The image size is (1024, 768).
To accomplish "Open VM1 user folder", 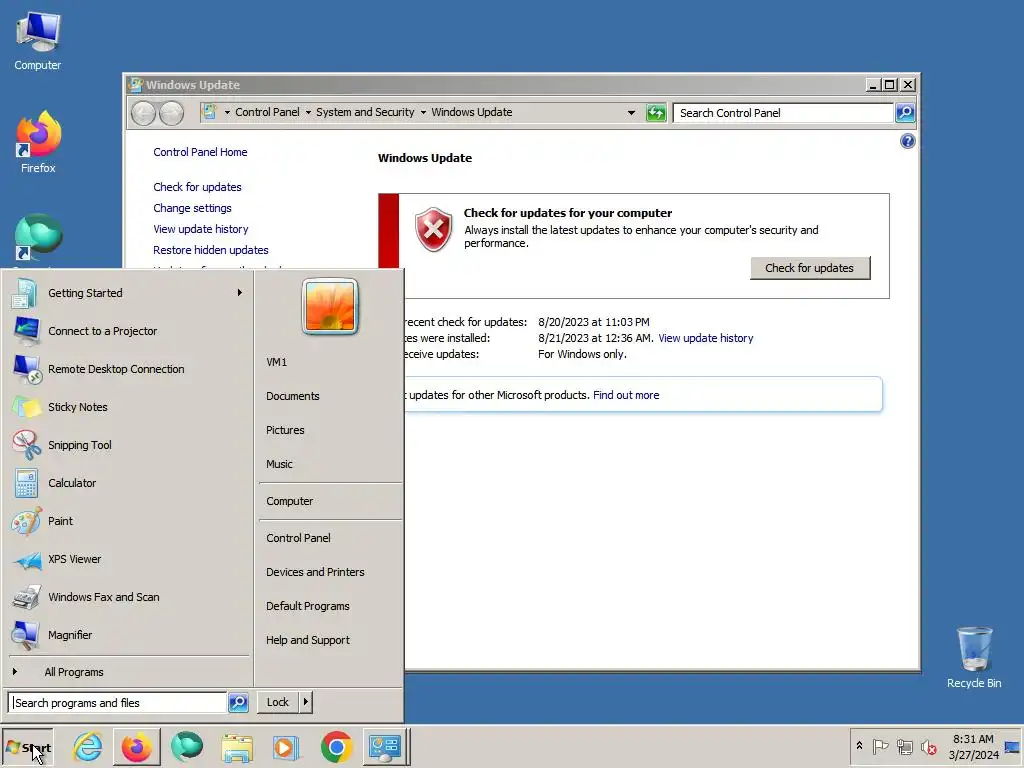I will click(x=276, y=362).
